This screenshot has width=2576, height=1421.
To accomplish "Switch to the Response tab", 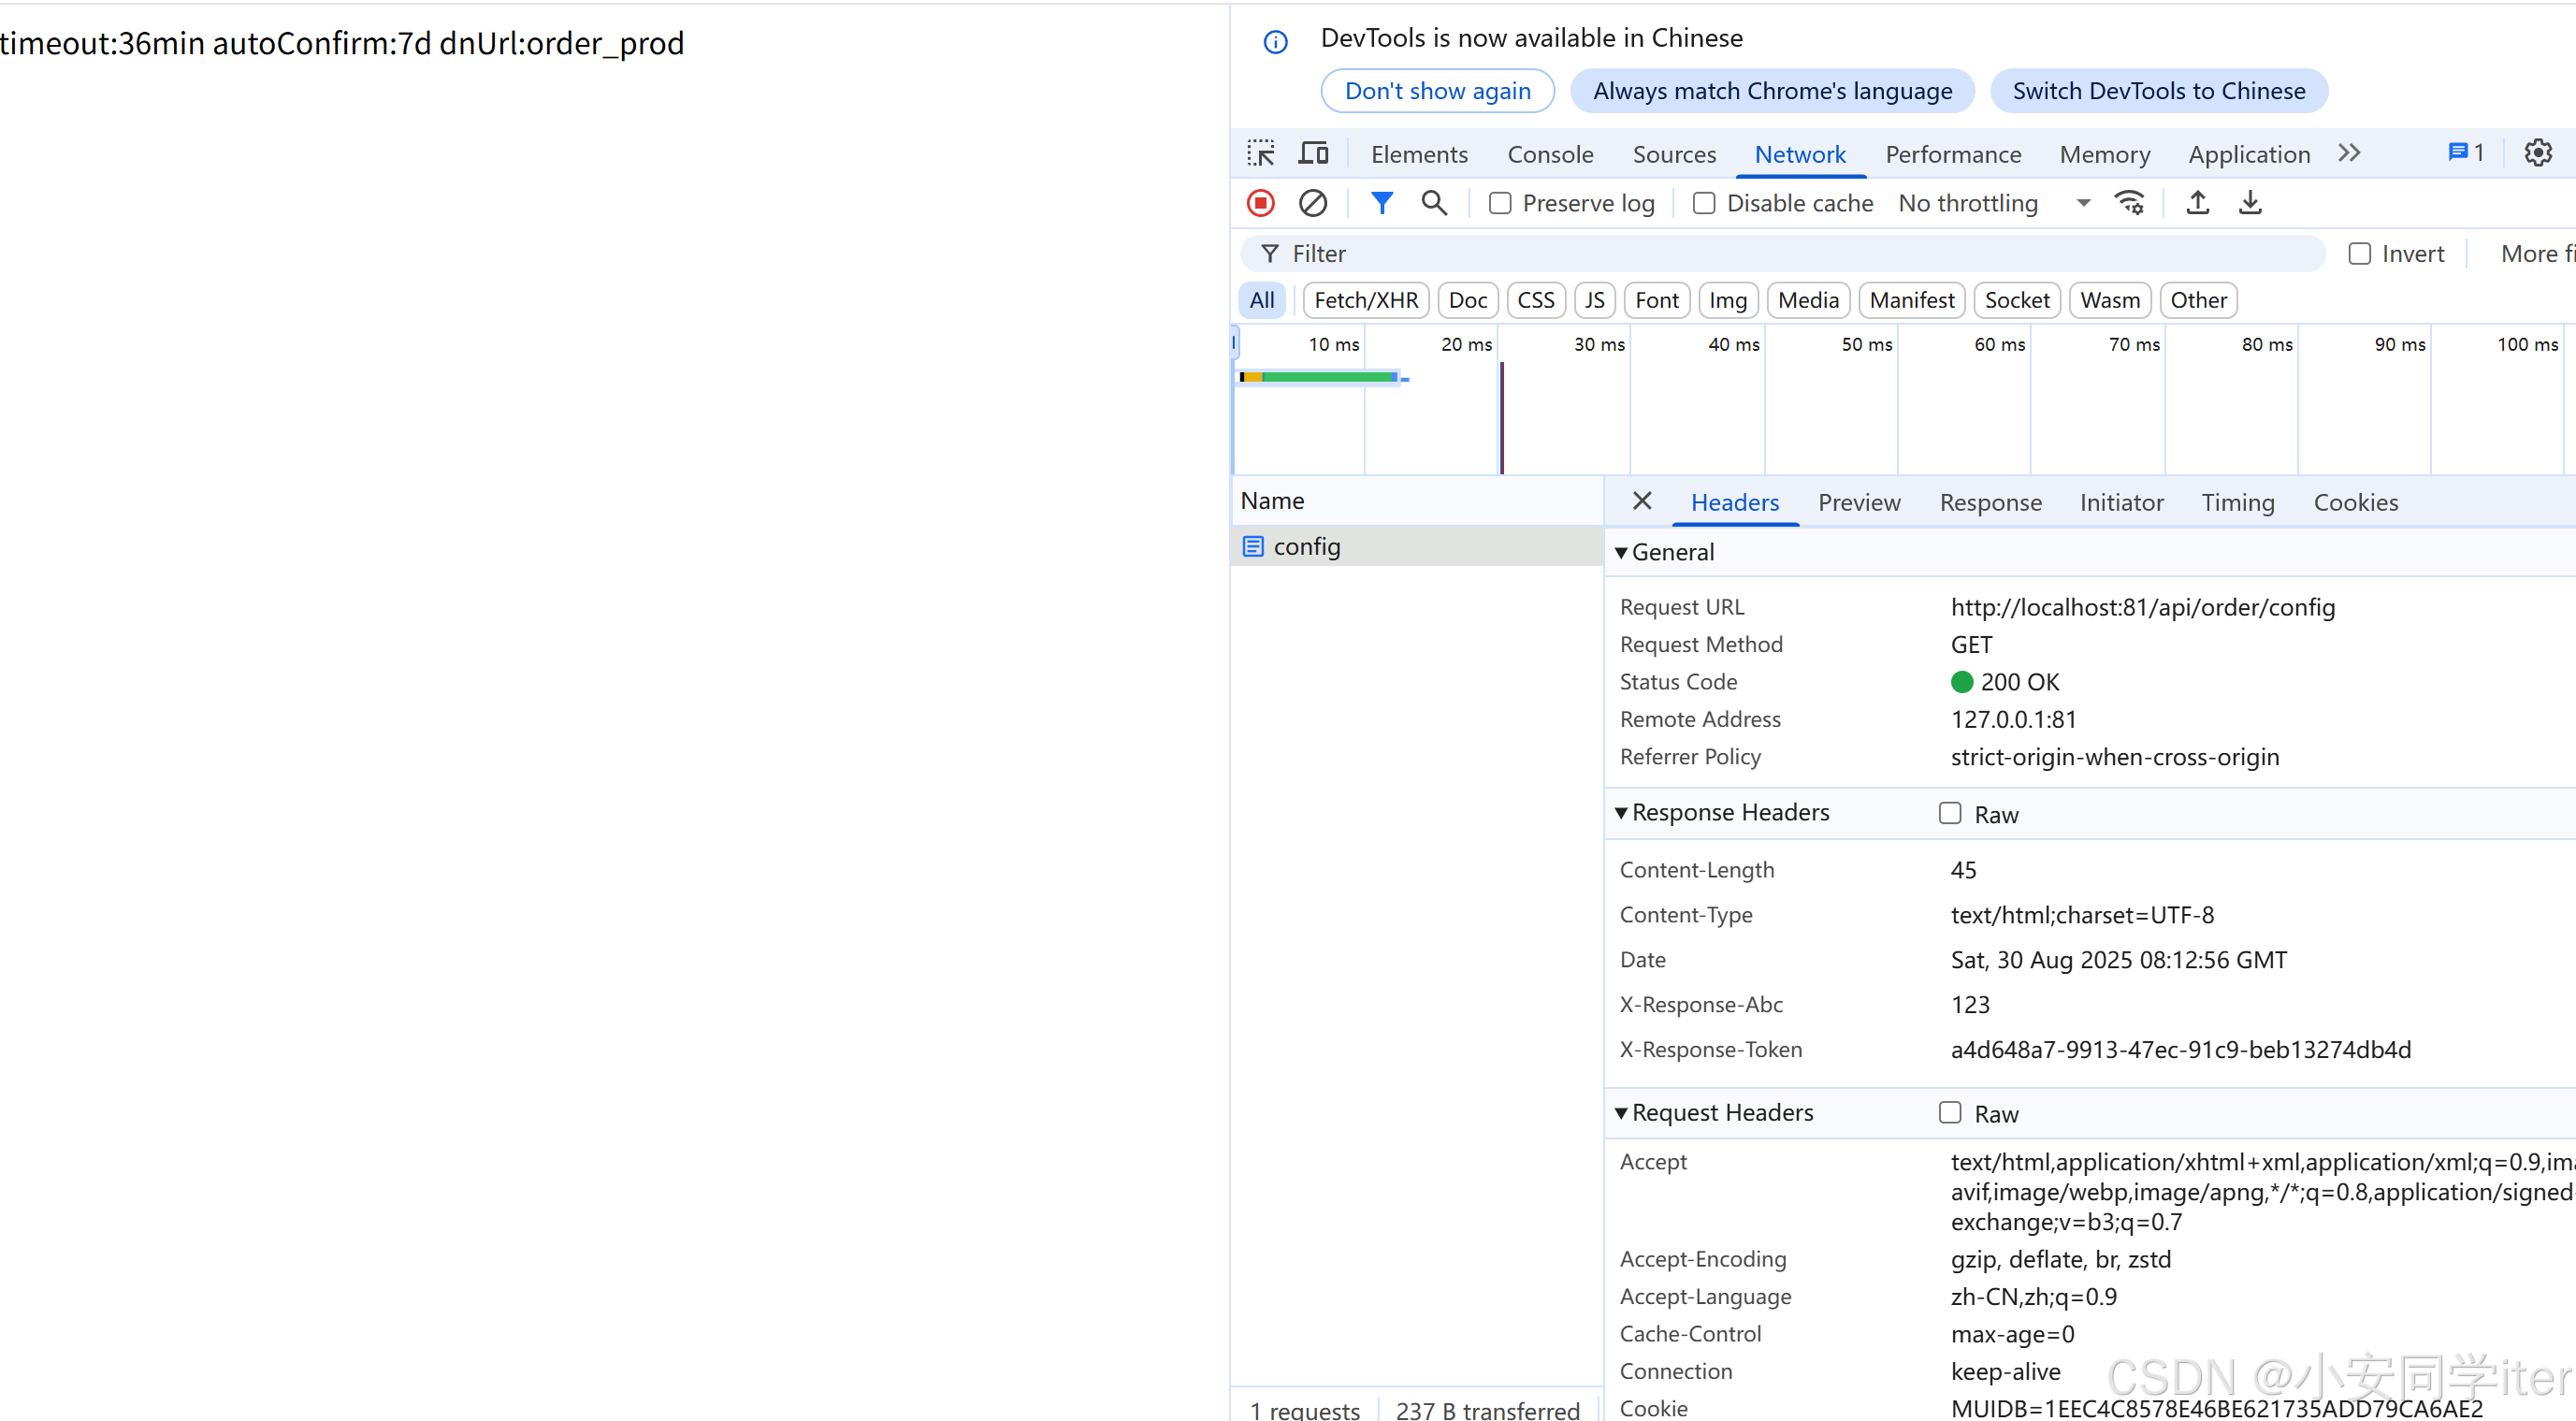I will (1990, 502).
